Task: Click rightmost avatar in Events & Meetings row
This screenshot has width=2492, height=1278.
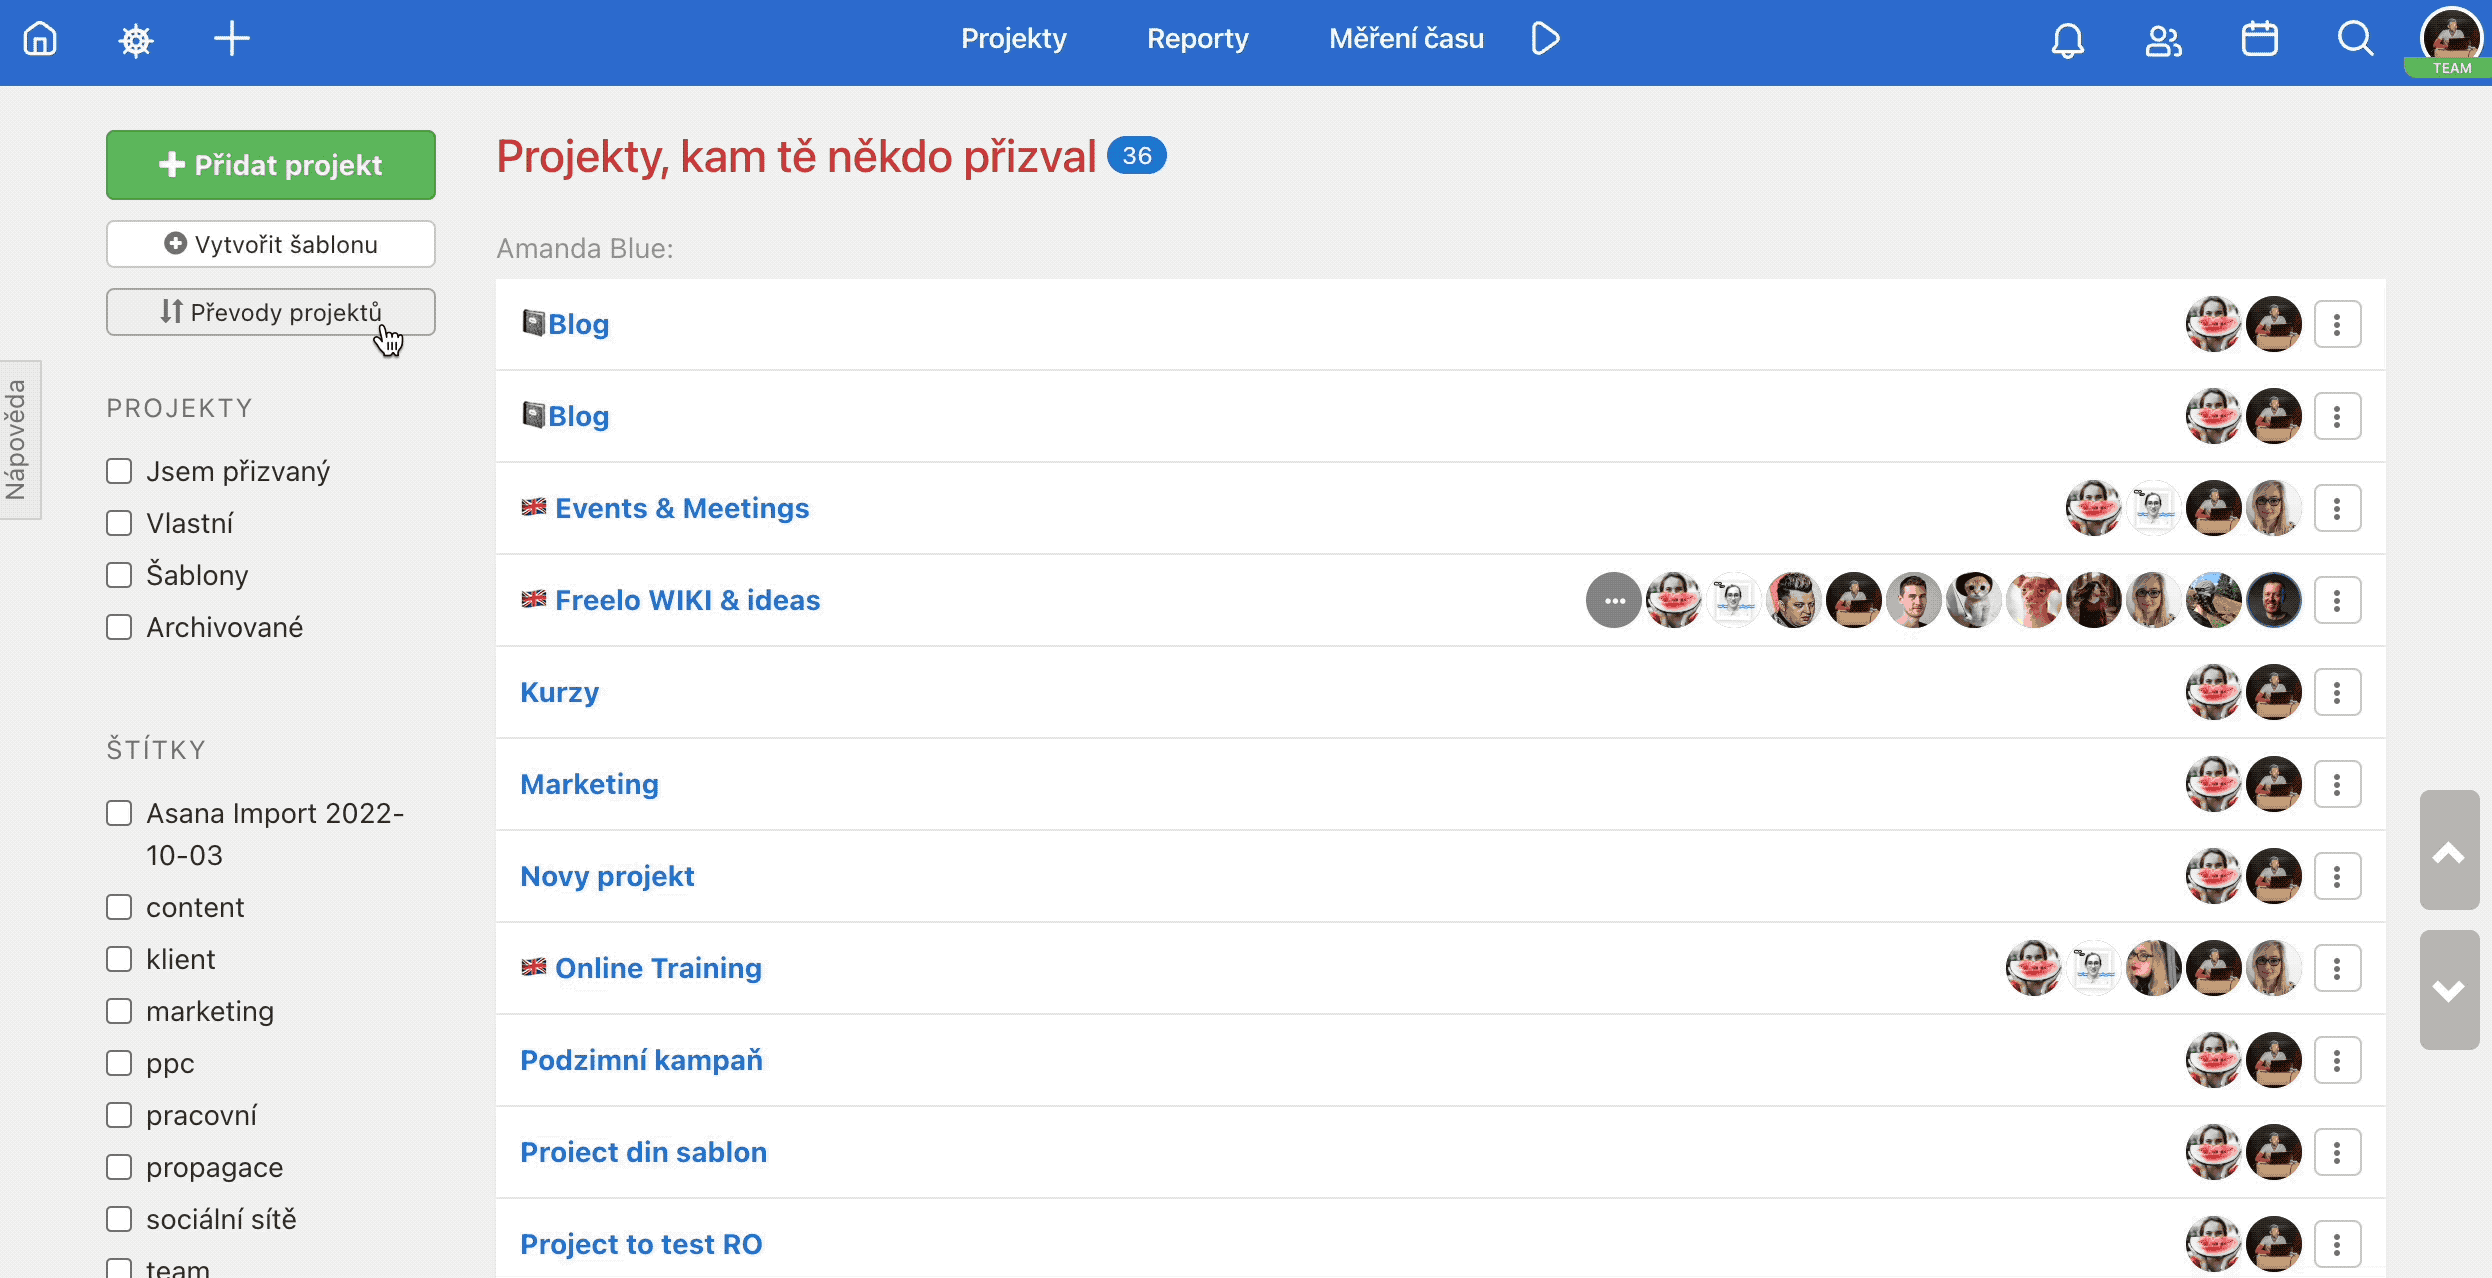Action: tap(2273, 508)
